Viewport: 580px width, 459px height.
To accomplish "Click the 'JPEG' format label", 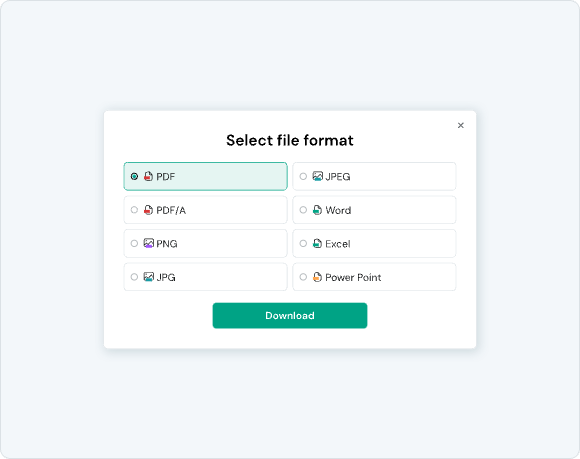I will [x=338, y=177].
